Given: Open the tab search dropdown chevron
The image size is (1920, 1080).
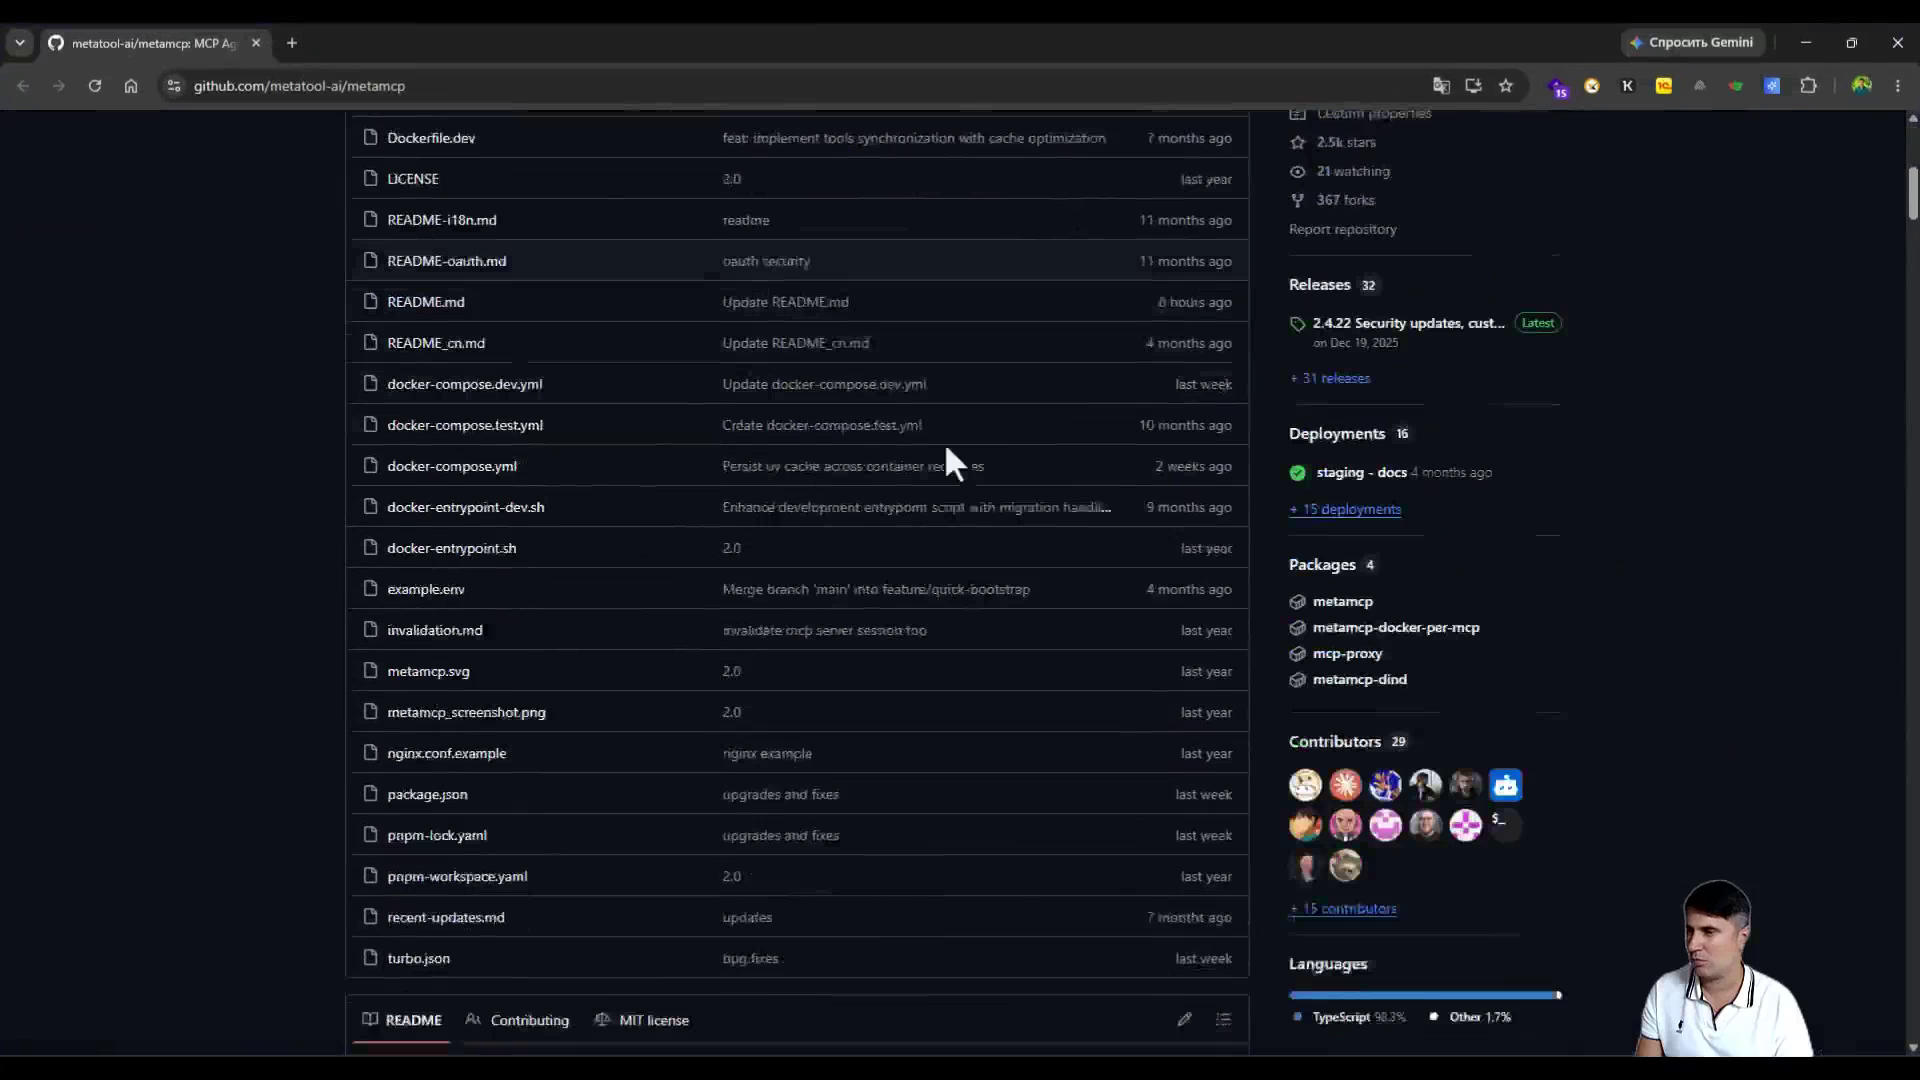Looking at the screenshot, I should (20, 43).
